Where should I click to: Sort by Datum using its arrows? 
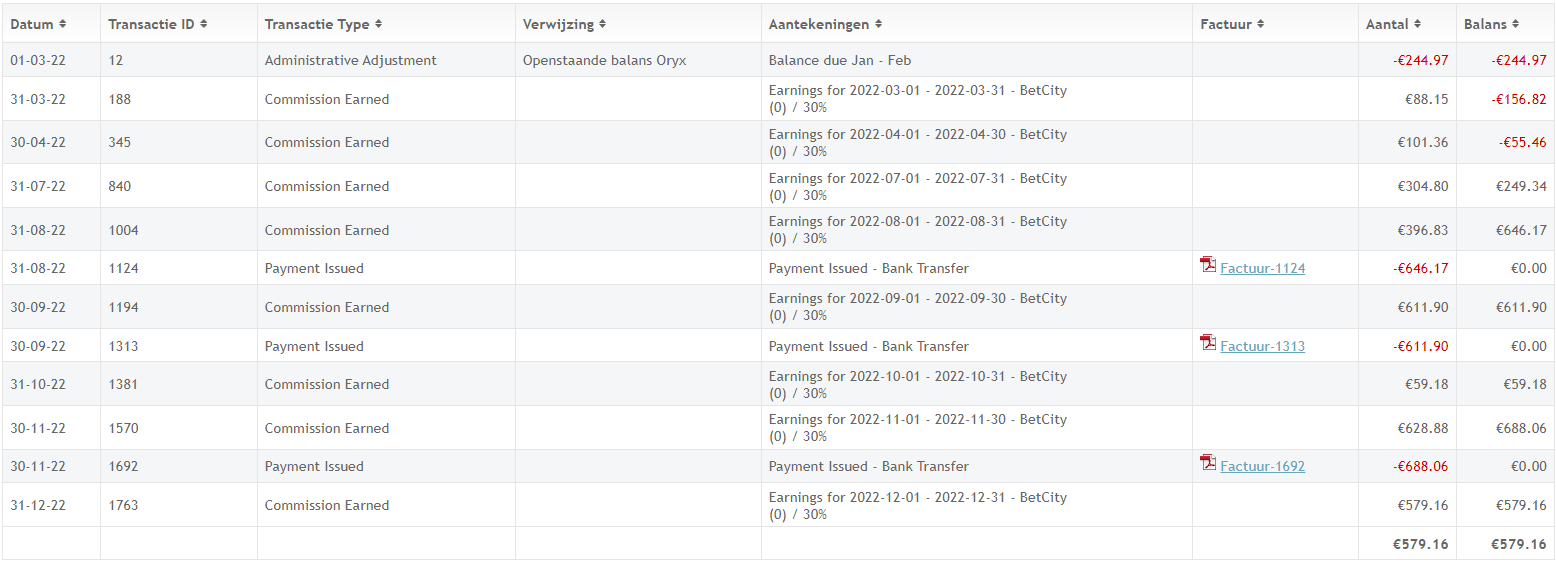(63, 24)
